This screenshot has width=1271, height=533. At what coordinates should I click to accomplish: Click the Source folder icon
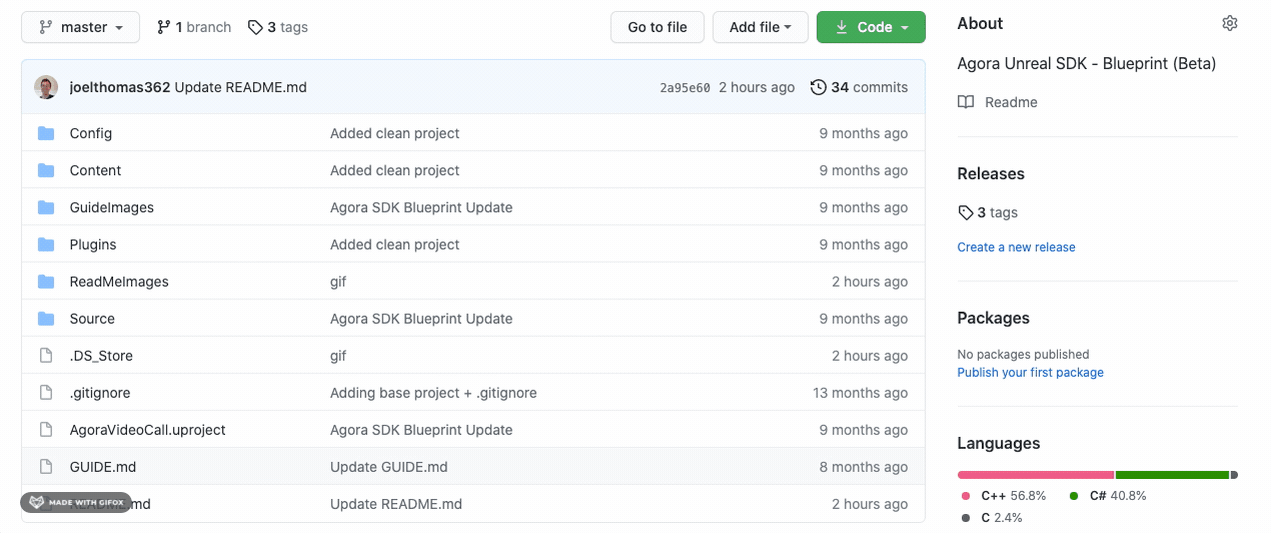pyautogui.click(x=46, y=318)
